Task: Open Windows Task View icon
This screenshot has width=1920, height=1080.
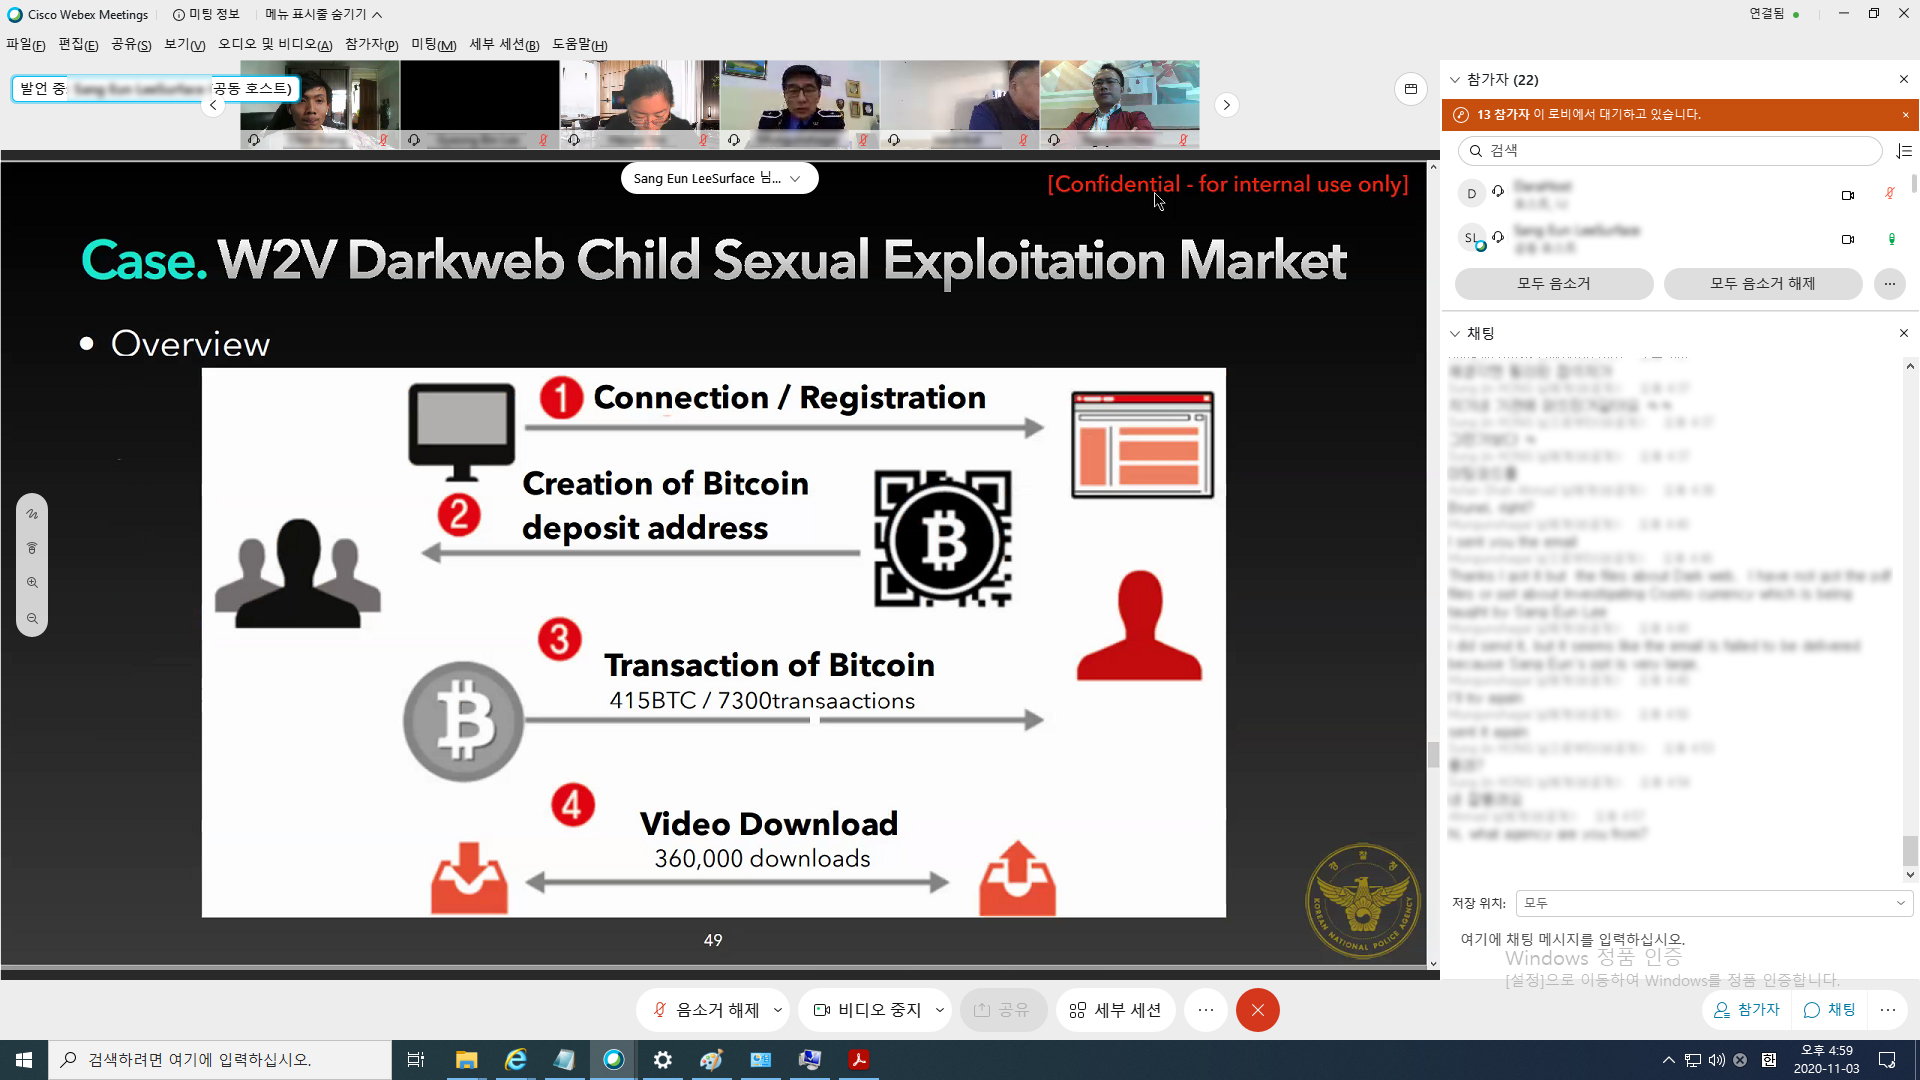Action: pyautogui.click(x=416, y=1060)
